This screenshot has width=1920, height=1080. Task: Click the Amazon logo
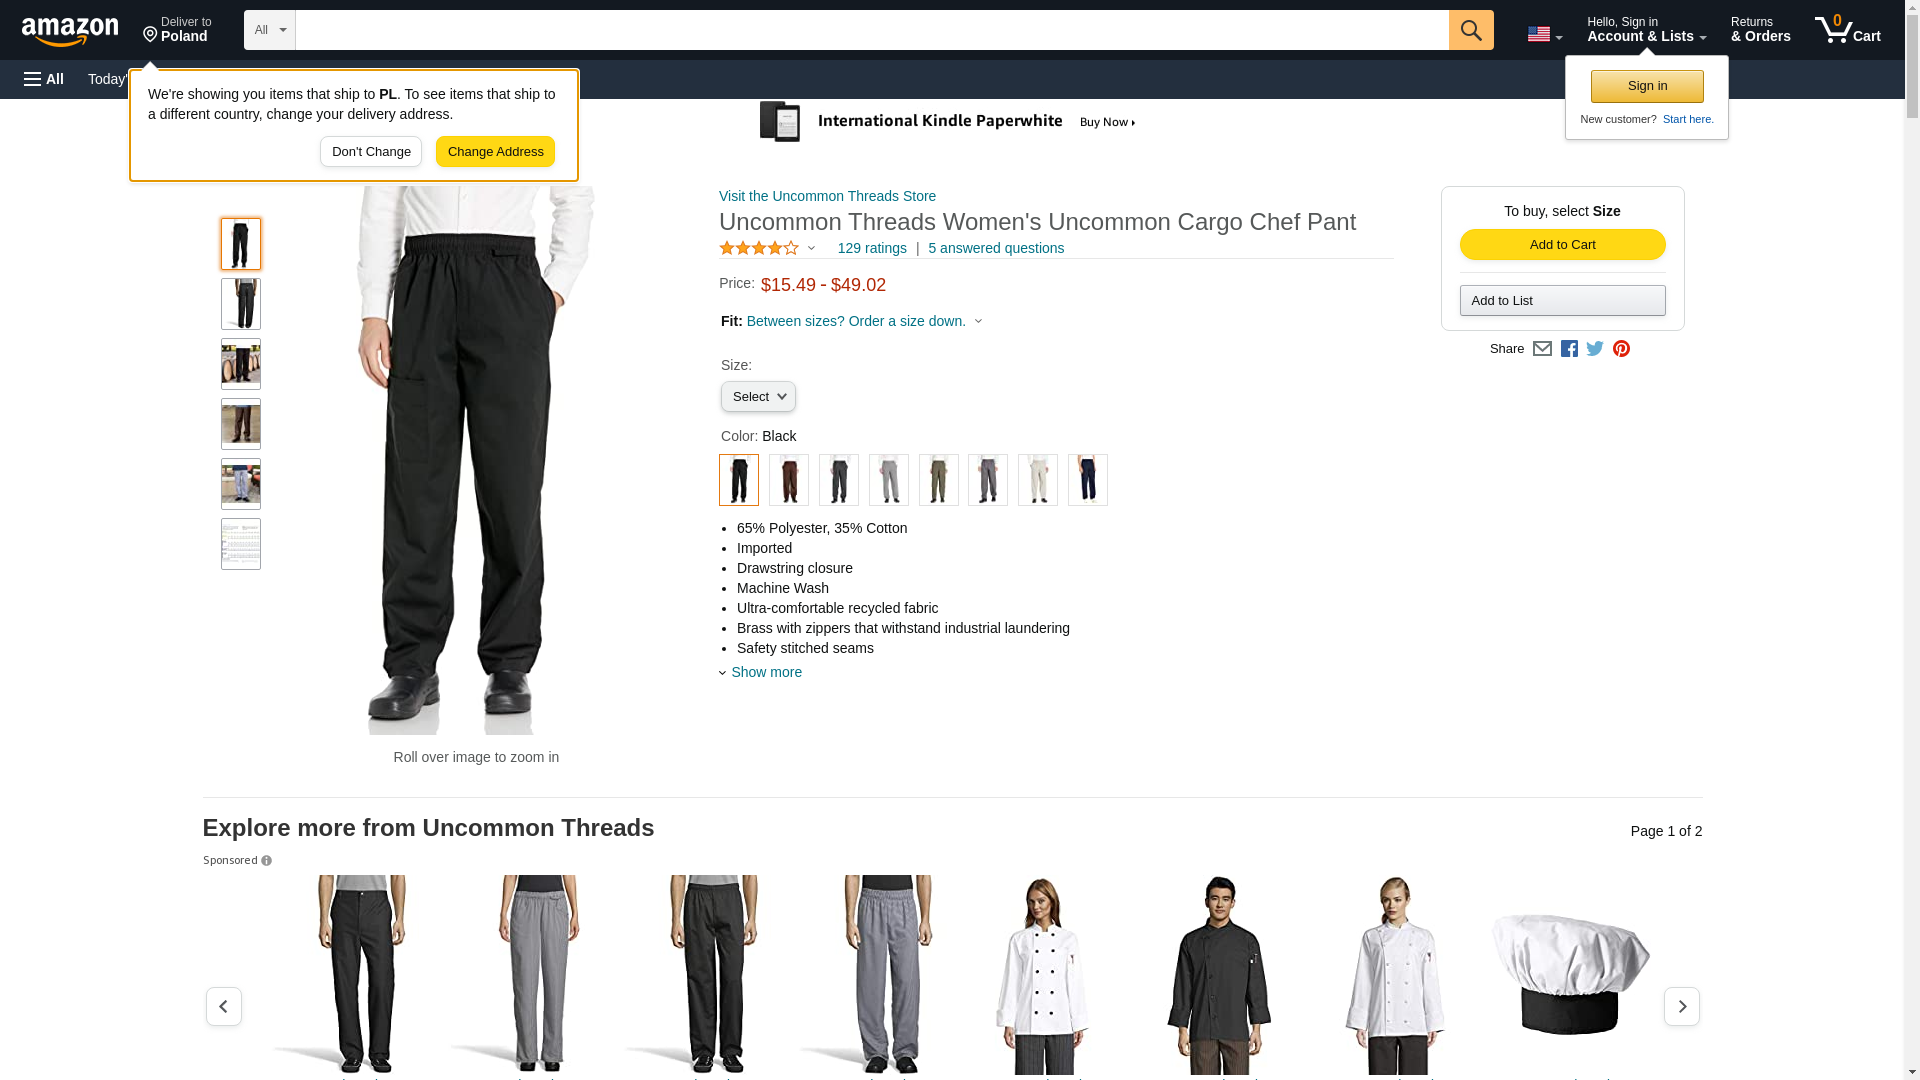coord(70,31)
